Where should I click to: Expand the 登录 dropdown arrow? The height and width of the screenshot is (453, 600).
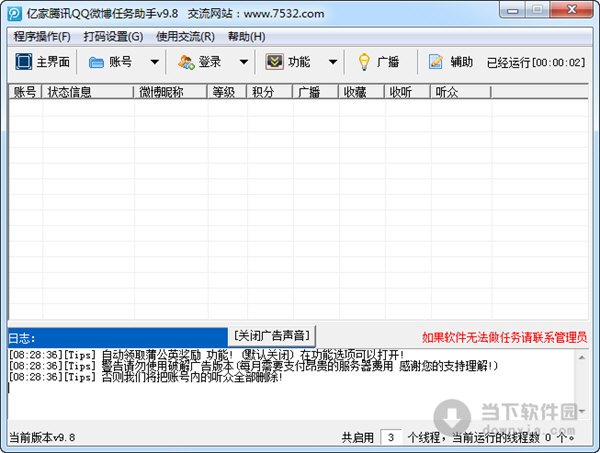click(x=244, y=62)
